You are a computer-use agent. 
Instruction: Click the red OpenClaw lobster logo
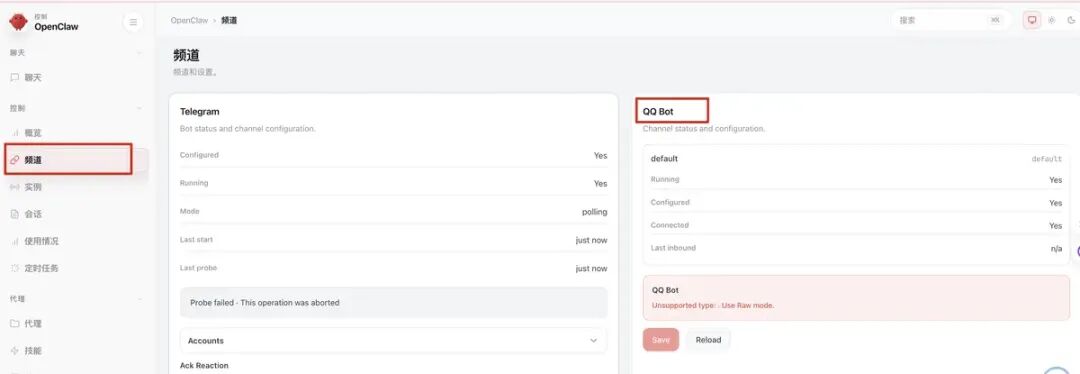(18, 22)
